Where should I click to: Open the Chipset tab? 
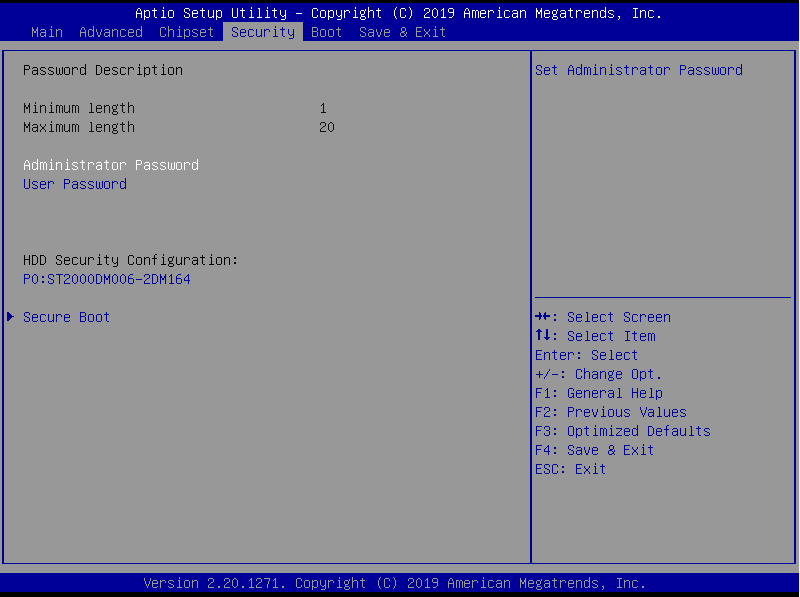[186, 32]
